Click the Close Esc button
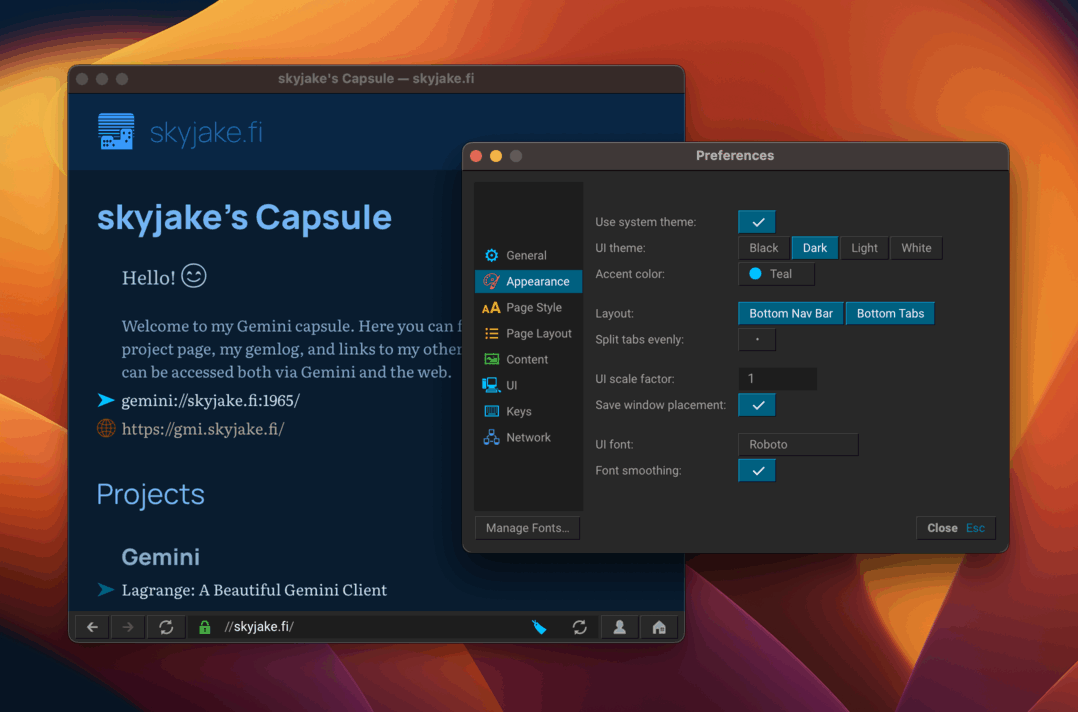This screenshot has height=712, width=1078. pyautogui.click(x=956, y=528)
